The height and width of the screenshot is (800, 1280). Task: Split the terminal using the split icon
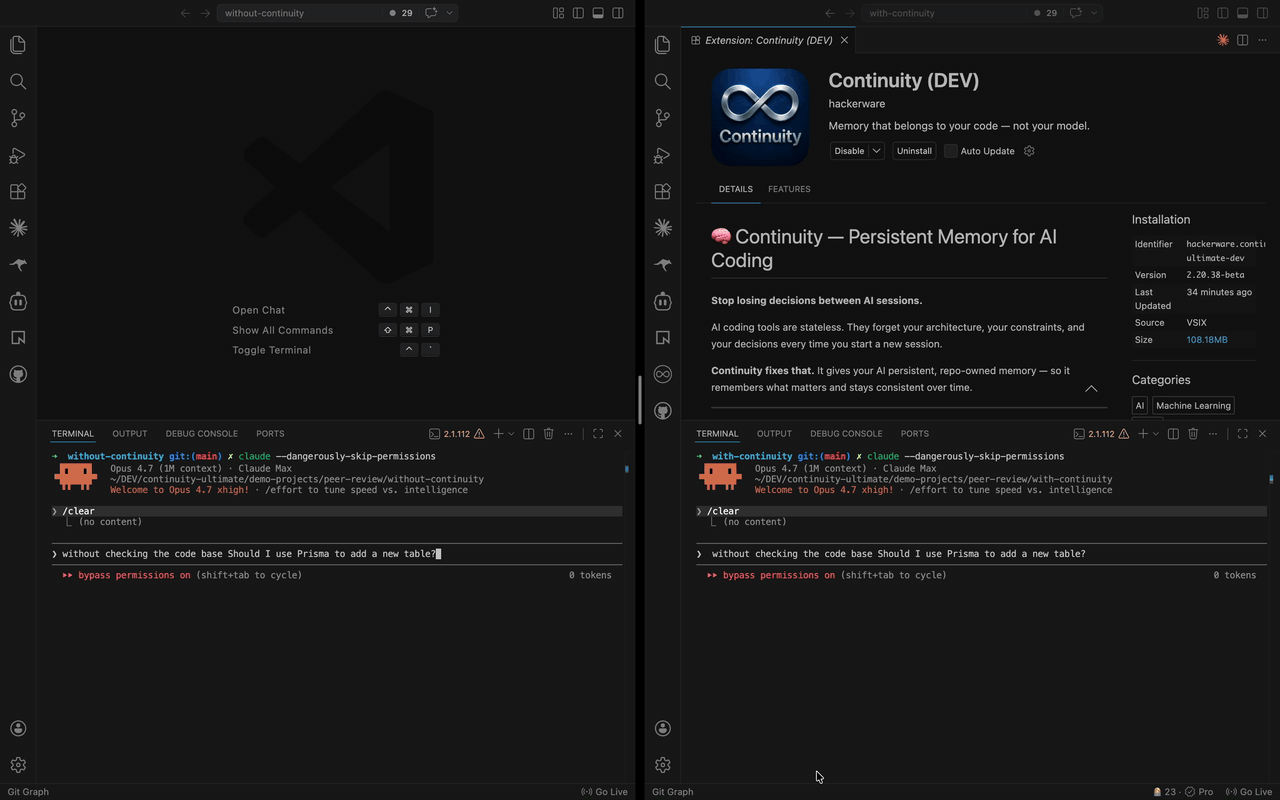(x=528, y=433)
